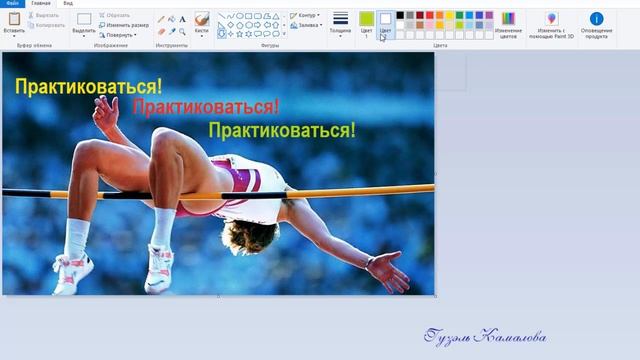Switch to the Главная tab
Screen dimensions: 640x360
[41, 3]
